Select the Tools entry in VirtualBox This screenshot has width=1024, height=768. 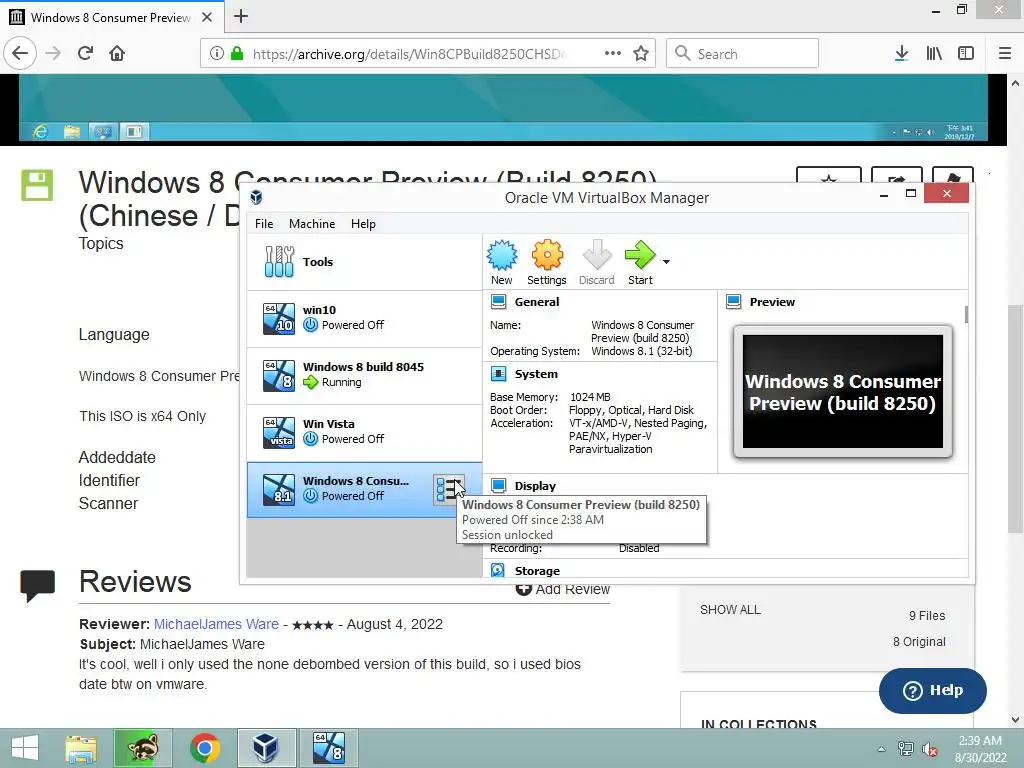(x=364, y=262)
